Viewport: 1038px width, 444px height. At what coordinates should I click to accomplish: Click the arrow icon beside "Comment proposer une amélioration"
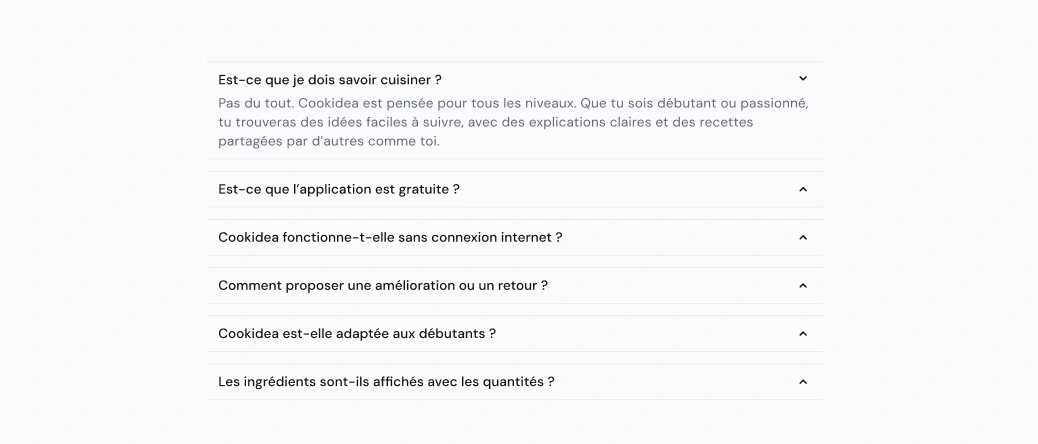pos(803,286)
